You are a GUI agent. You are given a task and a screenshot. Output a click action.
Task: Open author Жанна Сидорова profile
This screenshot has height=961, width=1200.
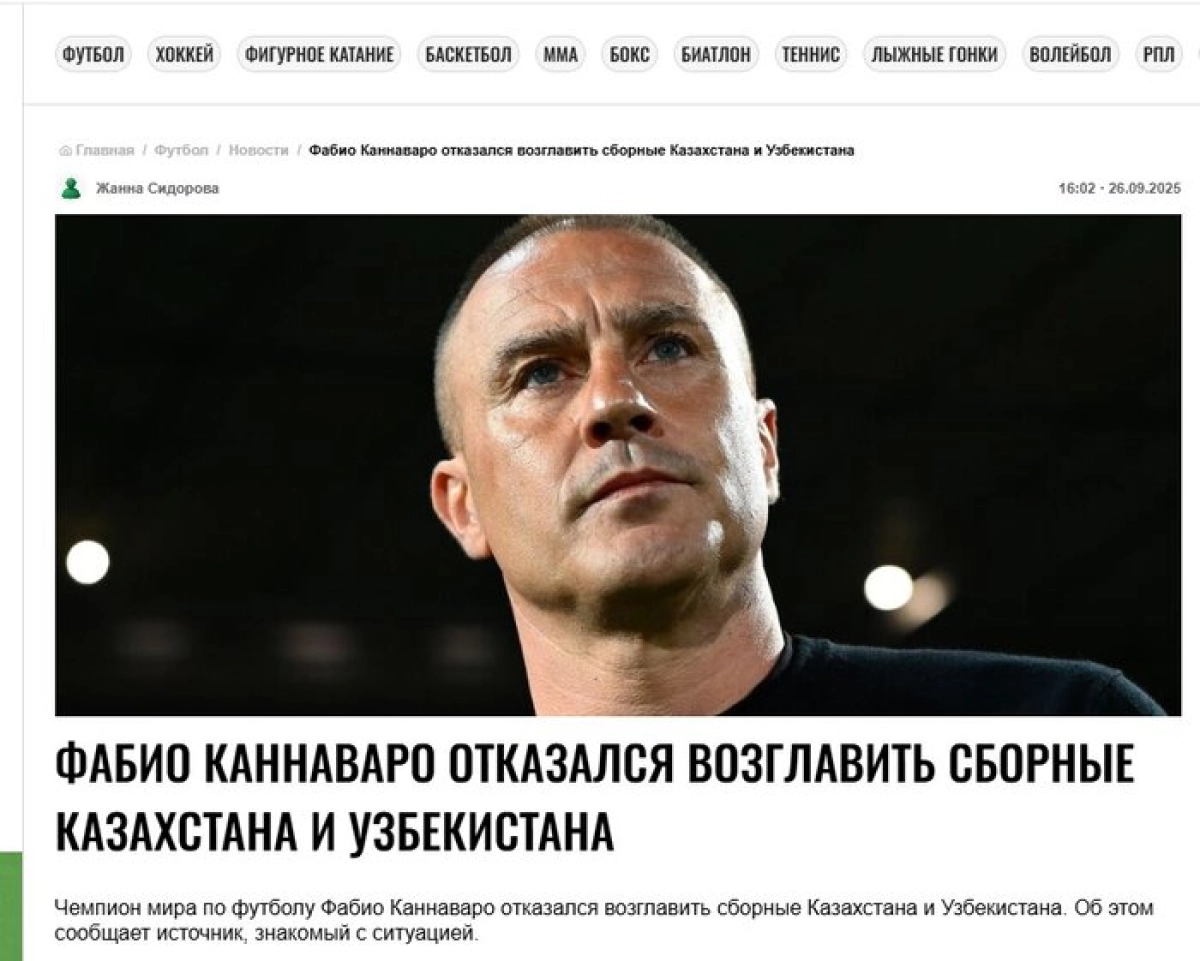click(x=157, y=188)
